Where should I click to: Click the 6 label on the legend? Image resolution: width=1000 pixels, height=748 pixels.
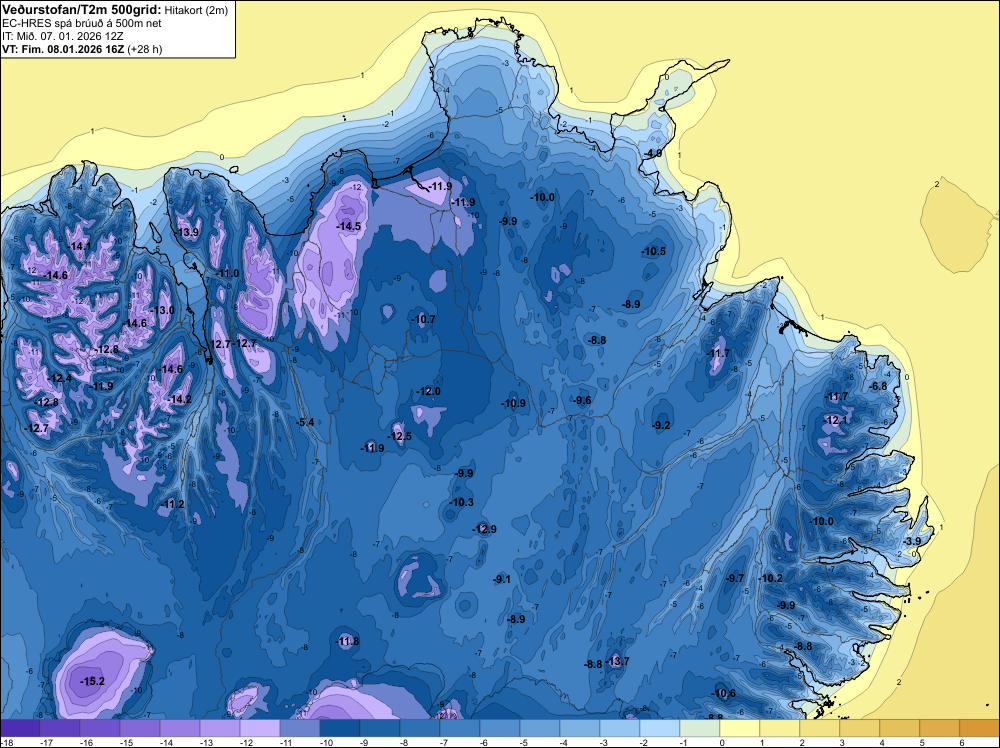(x=961, y=742)
